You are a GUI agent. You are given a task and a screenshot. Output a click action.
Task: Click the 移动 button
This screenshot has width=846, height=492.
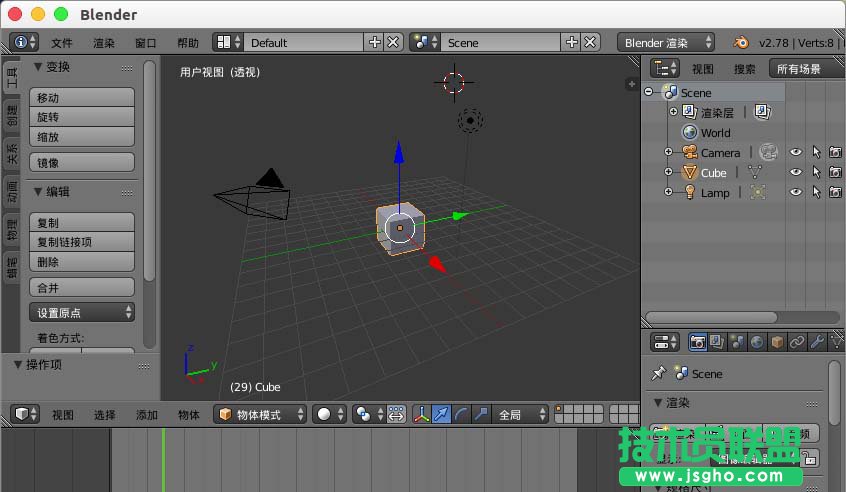coord(82,97)
